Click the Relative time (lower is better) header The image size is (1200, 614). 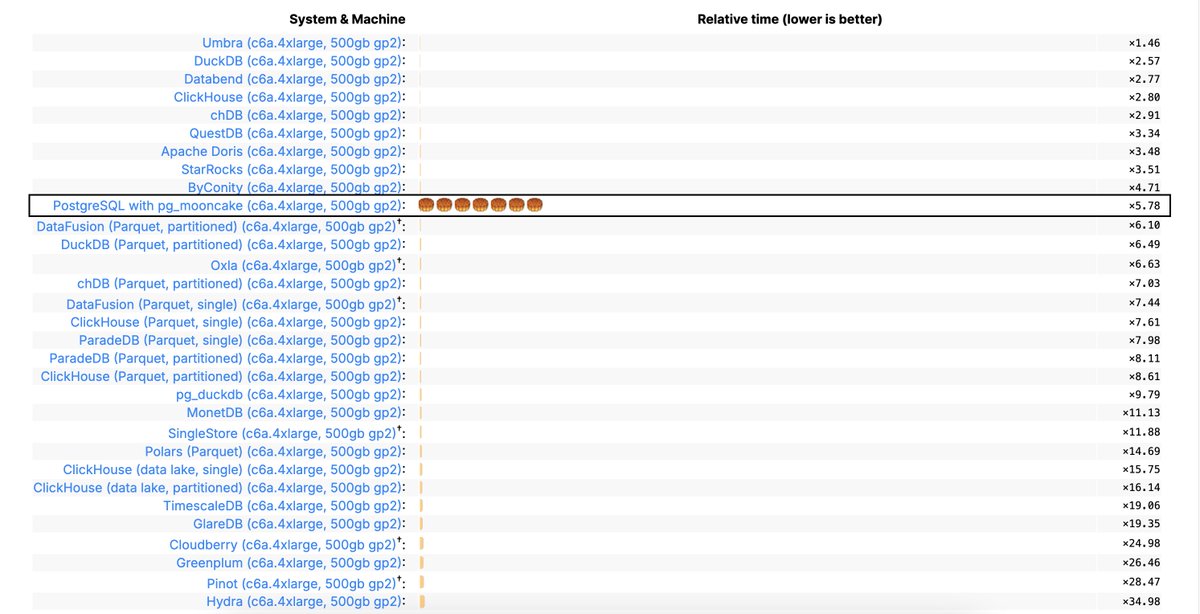click(x=790, y=18)
